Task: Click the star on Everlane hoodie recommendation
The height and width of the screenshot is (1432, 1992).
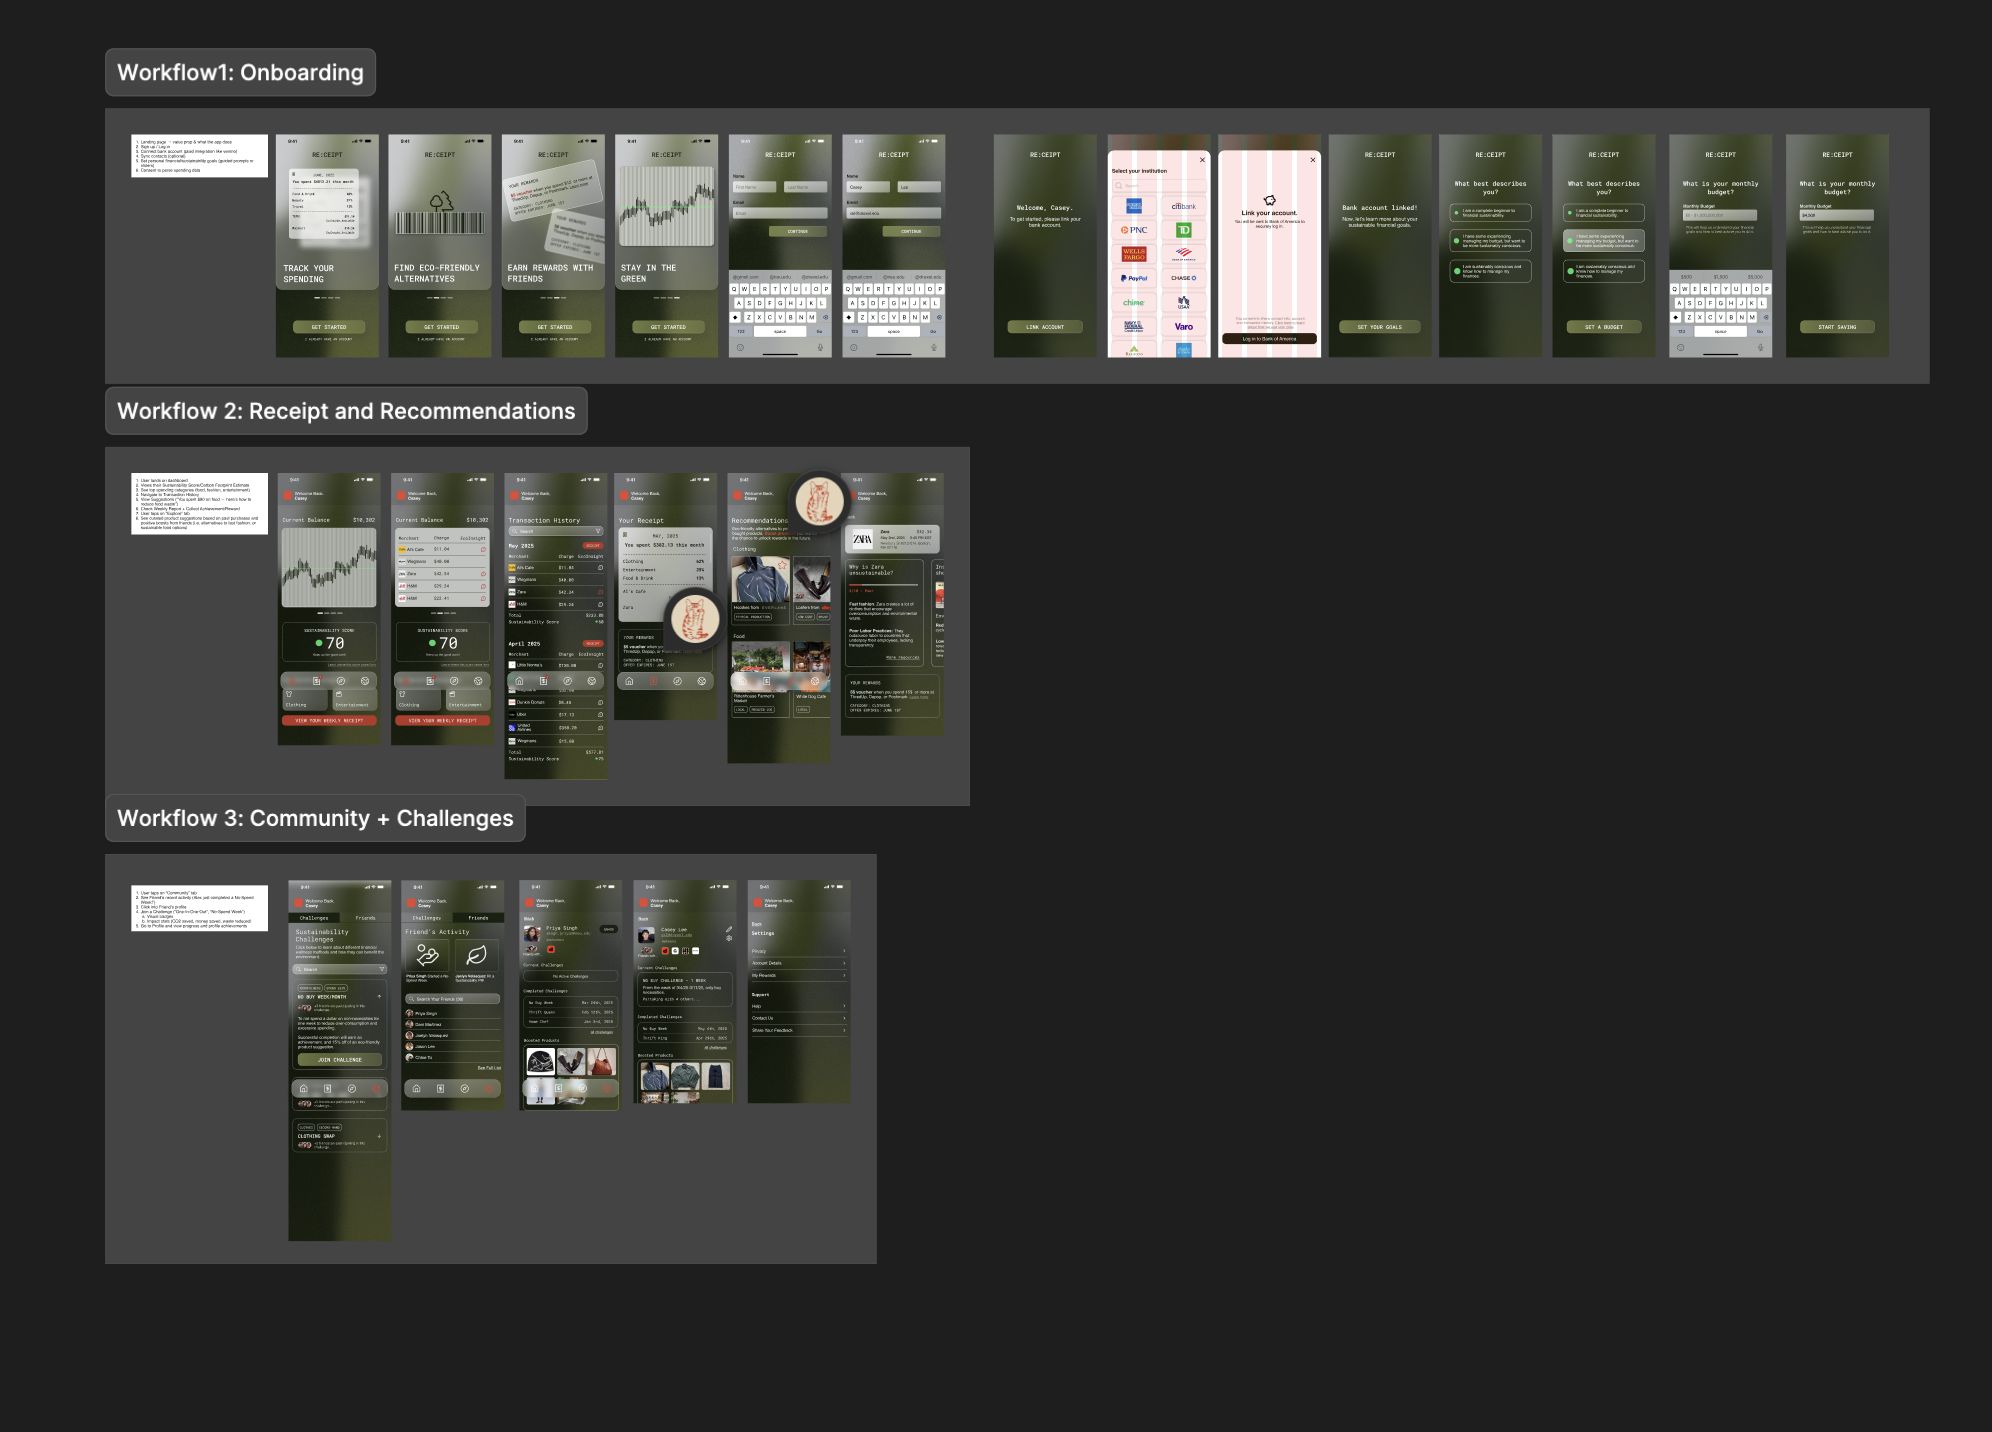Action: pos(782,565)
